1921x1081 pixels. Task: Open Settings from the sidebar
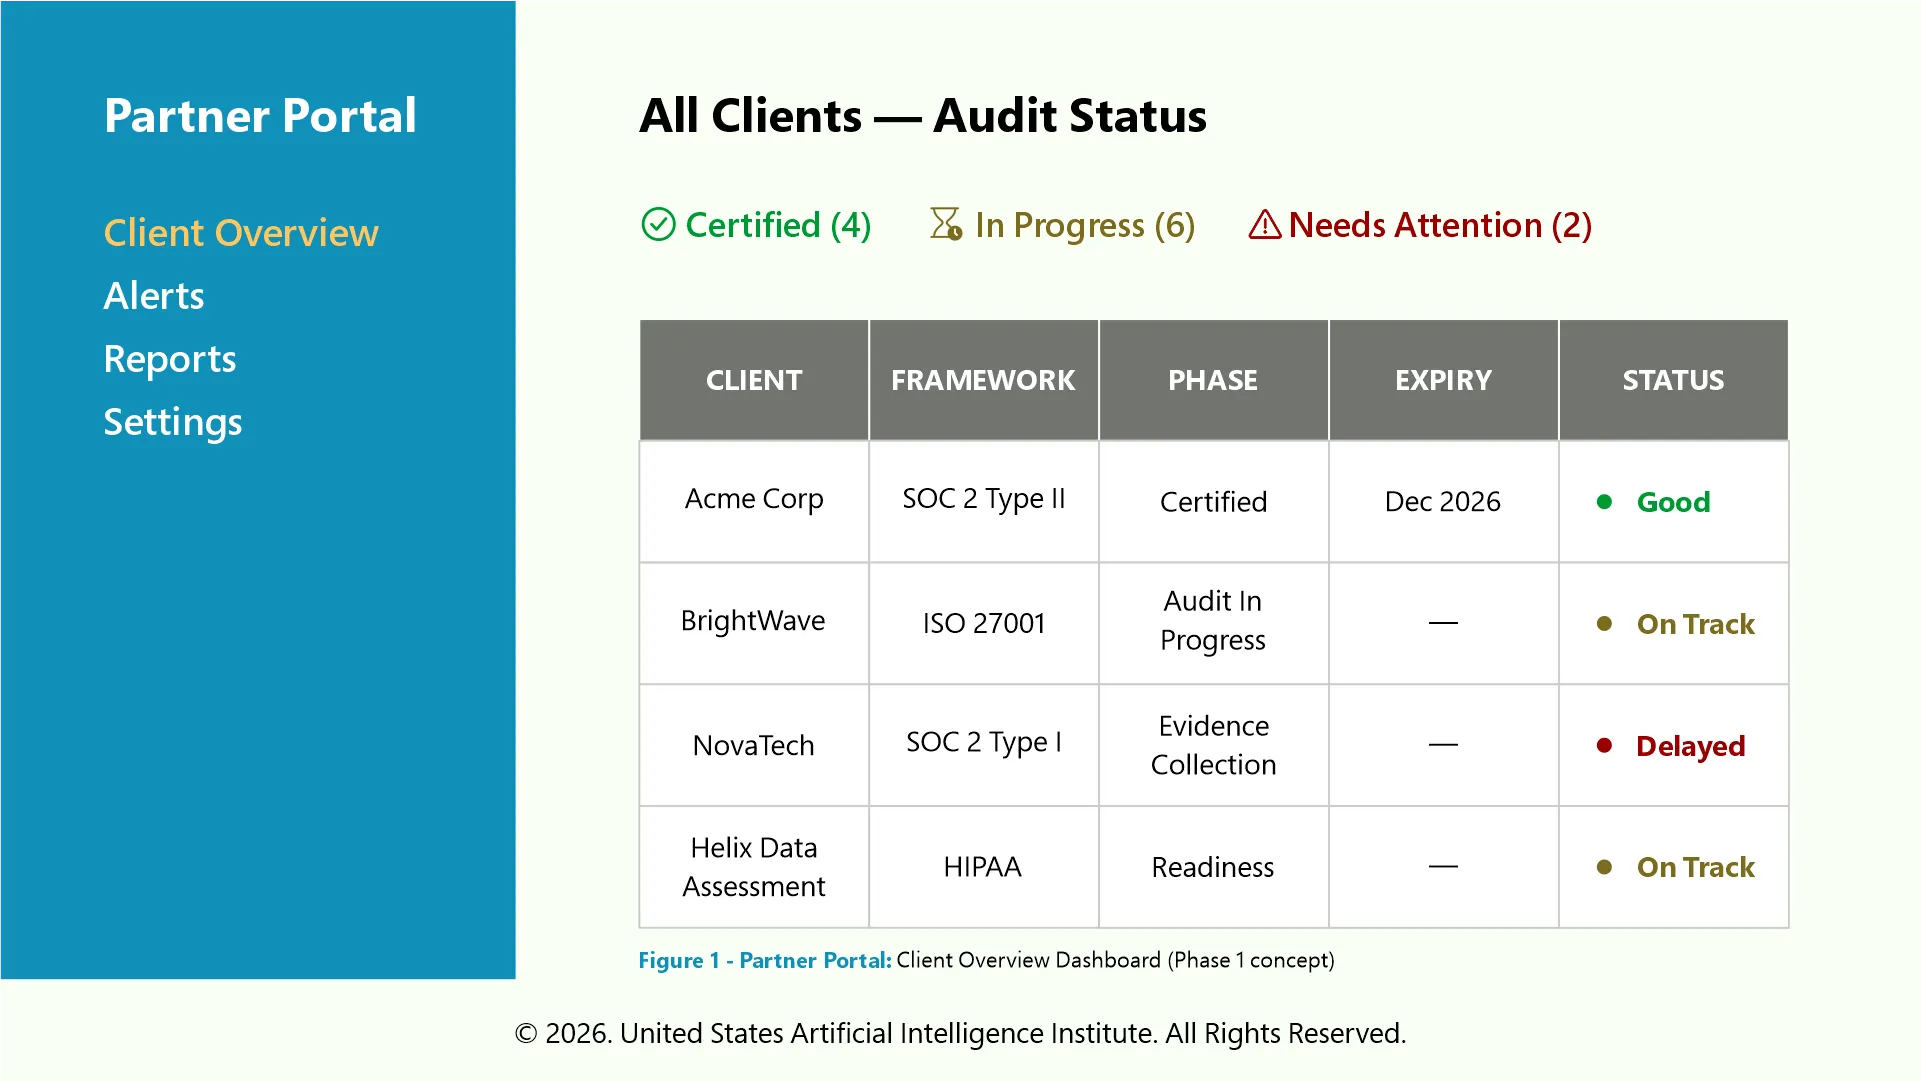[173, 422]
